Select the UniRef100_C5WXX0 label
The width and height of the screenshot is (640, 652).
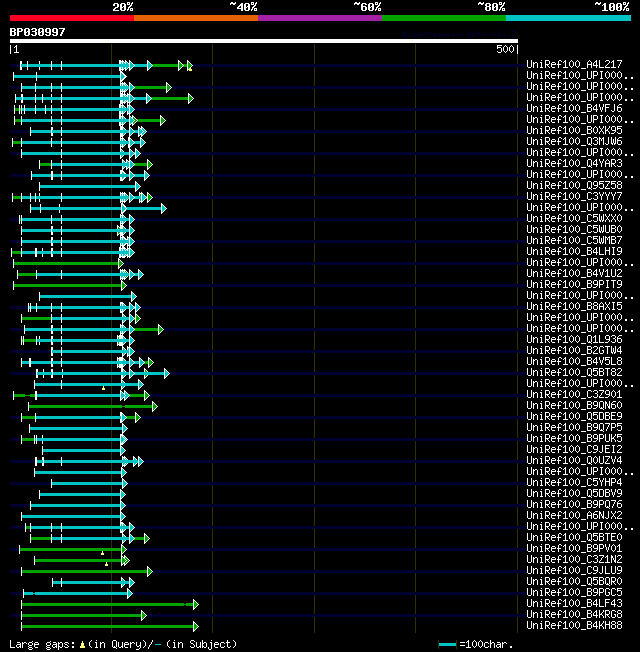(x=574, y=218)
